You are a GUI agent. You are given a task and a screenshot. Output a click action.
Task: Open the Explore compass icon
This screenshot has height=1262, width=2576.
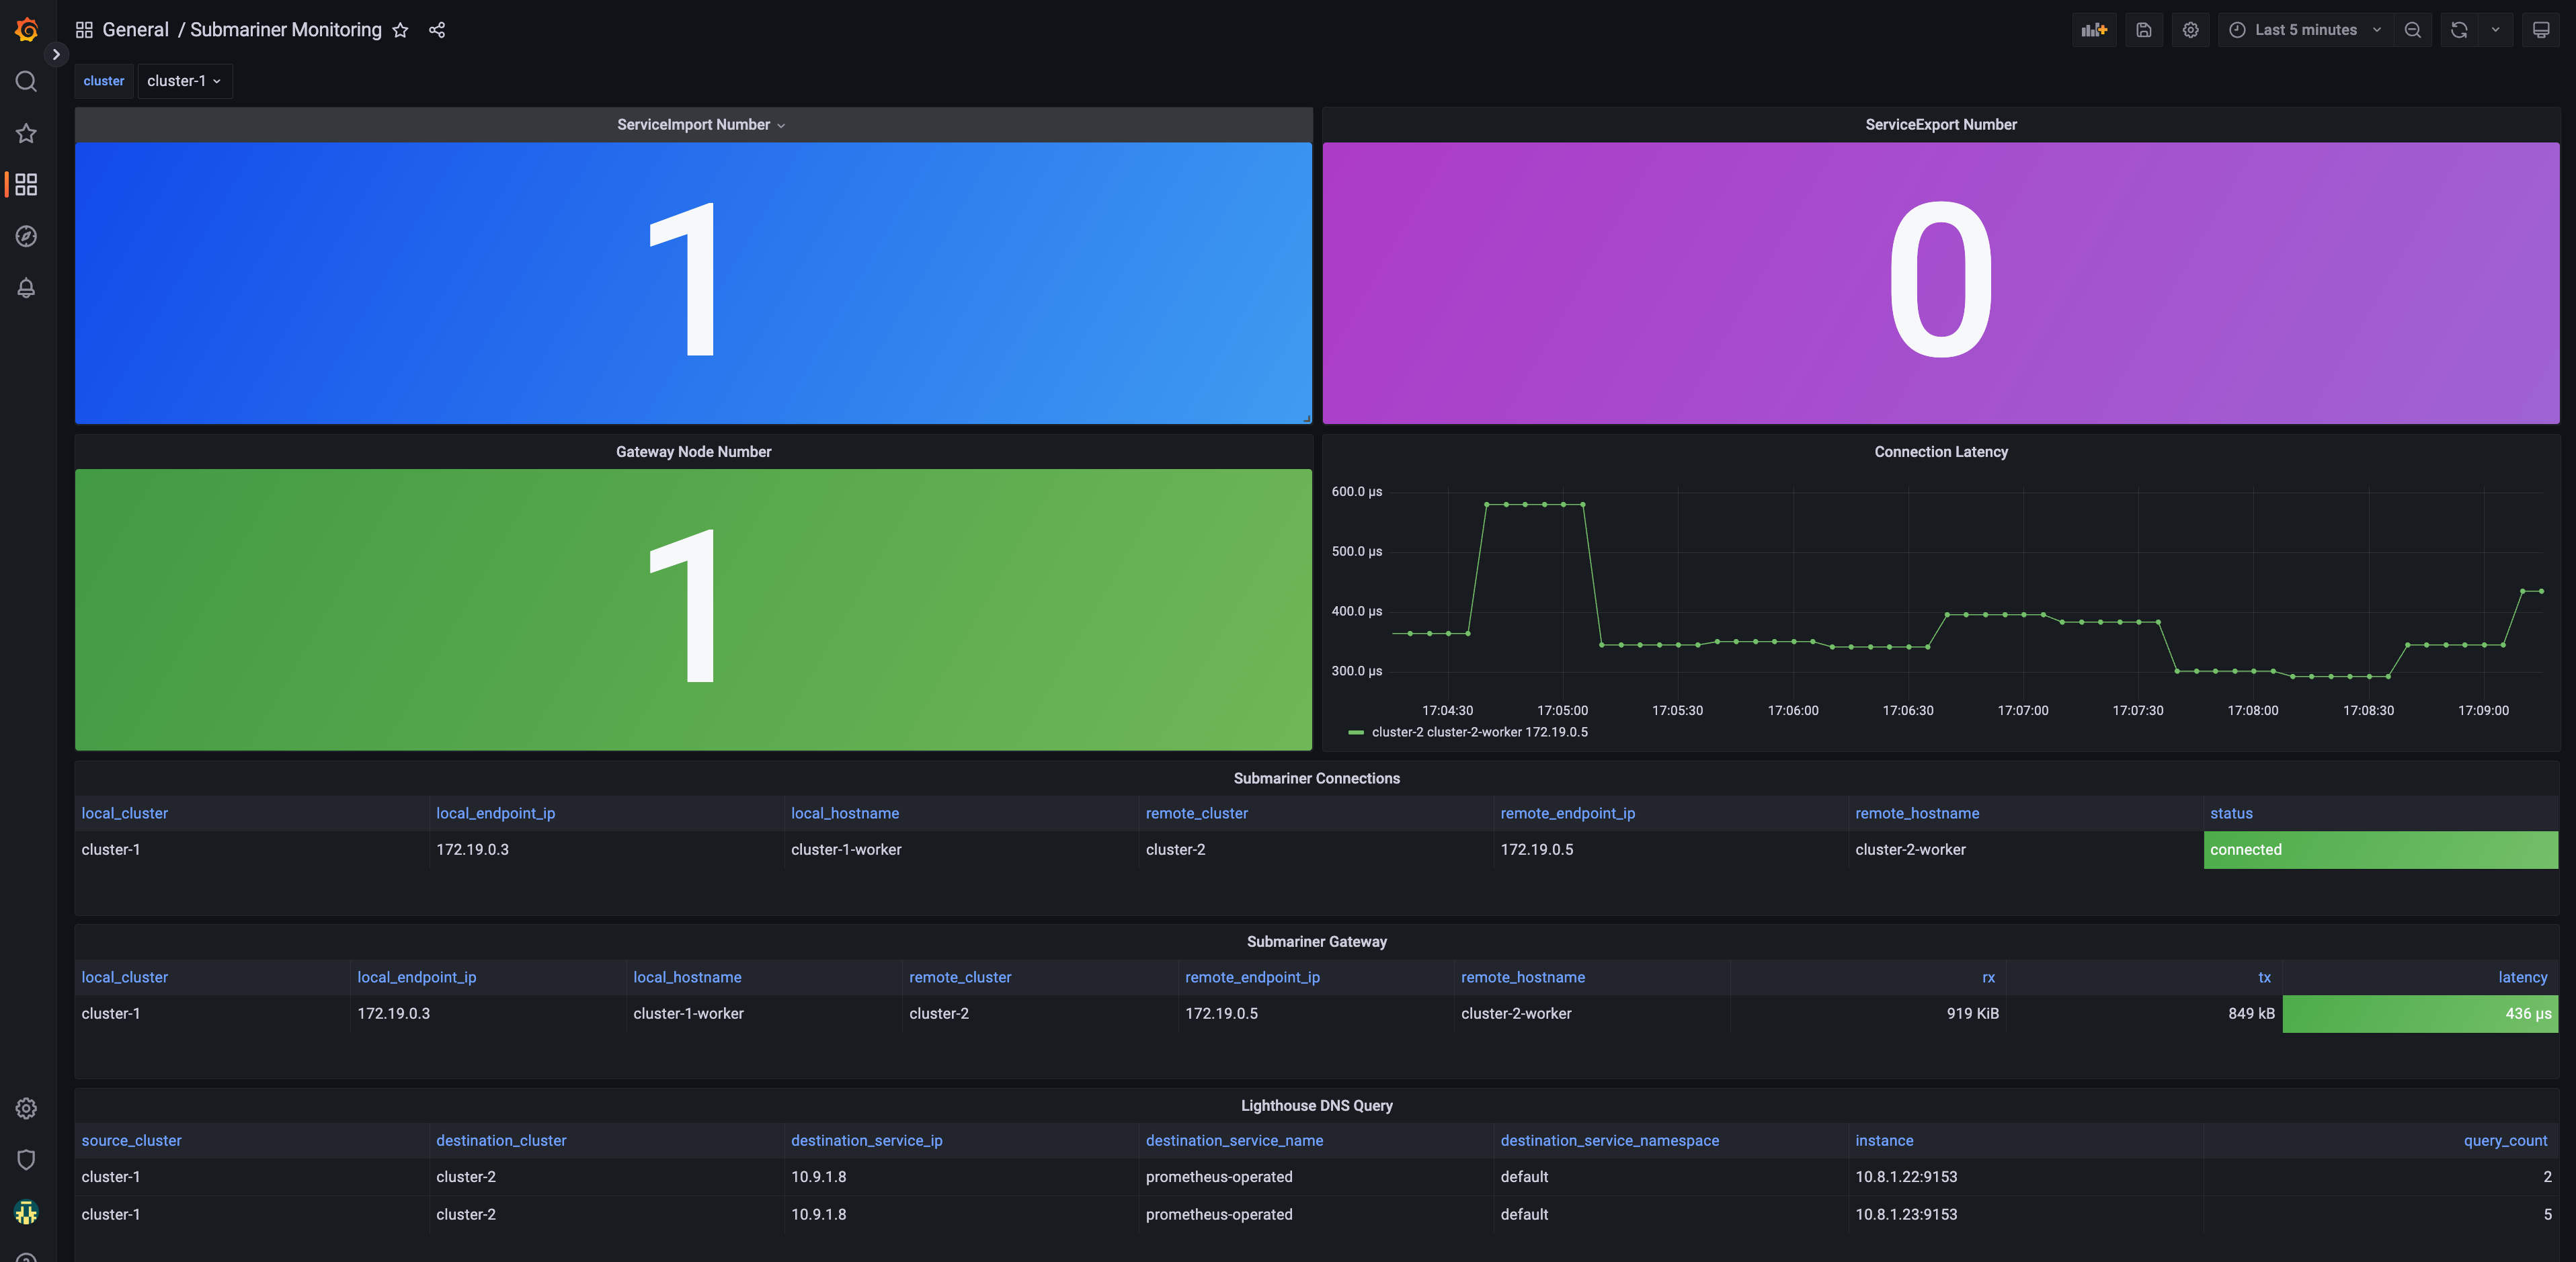click(27, 236)
